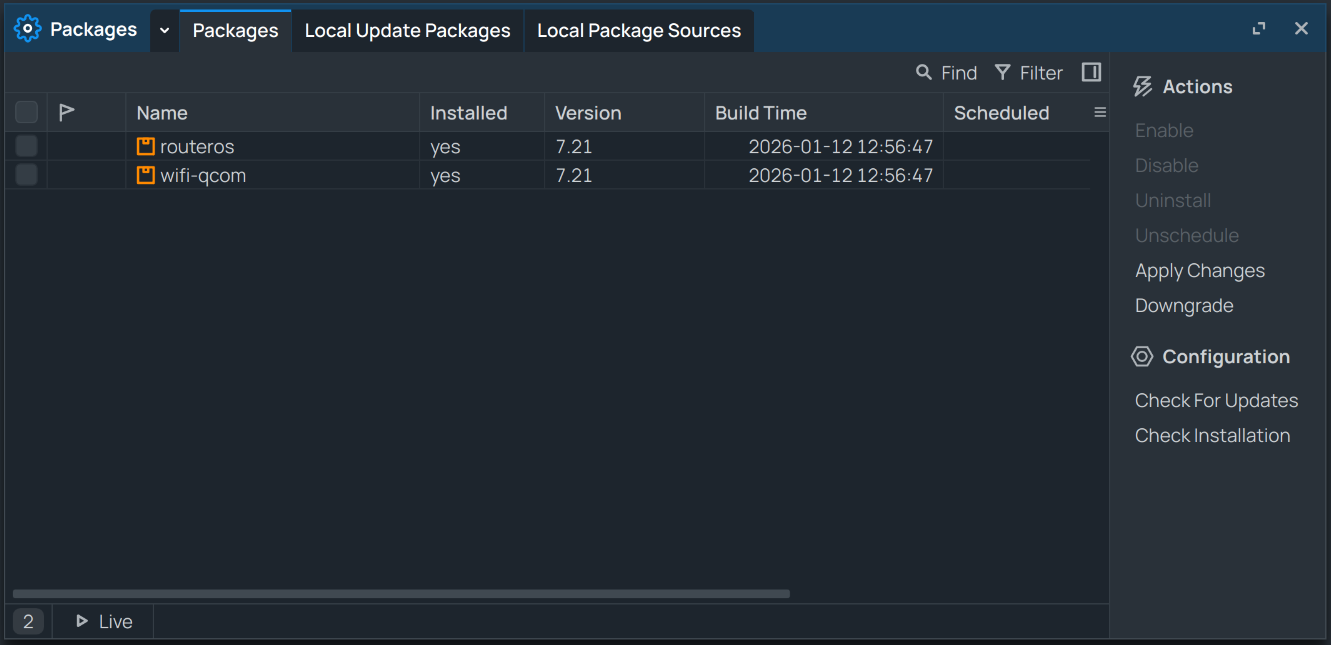
Task: Switch to Local Update Packages tab
Action: pos(407,31)
